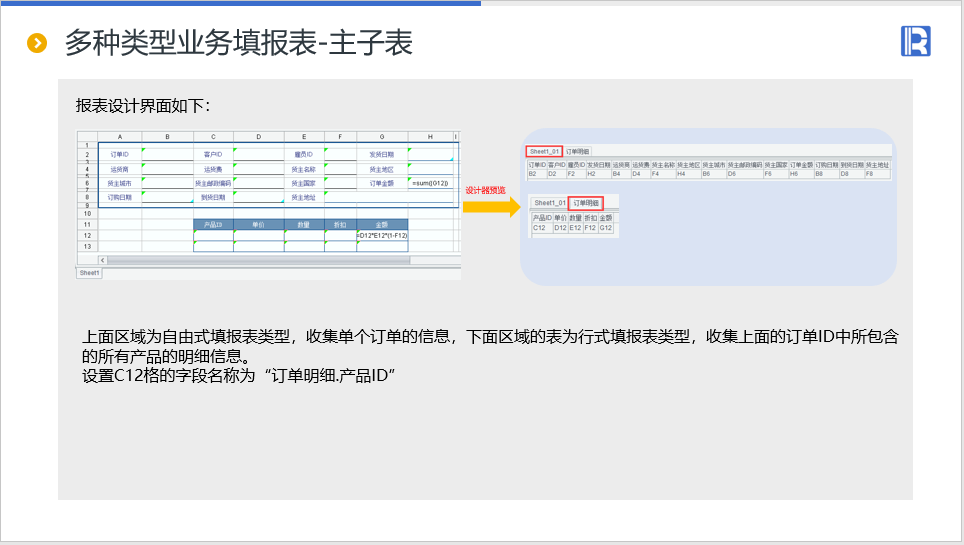Screen dimensions: 964x545
Task: Click preview cell C12
Action: click(542, 228)
